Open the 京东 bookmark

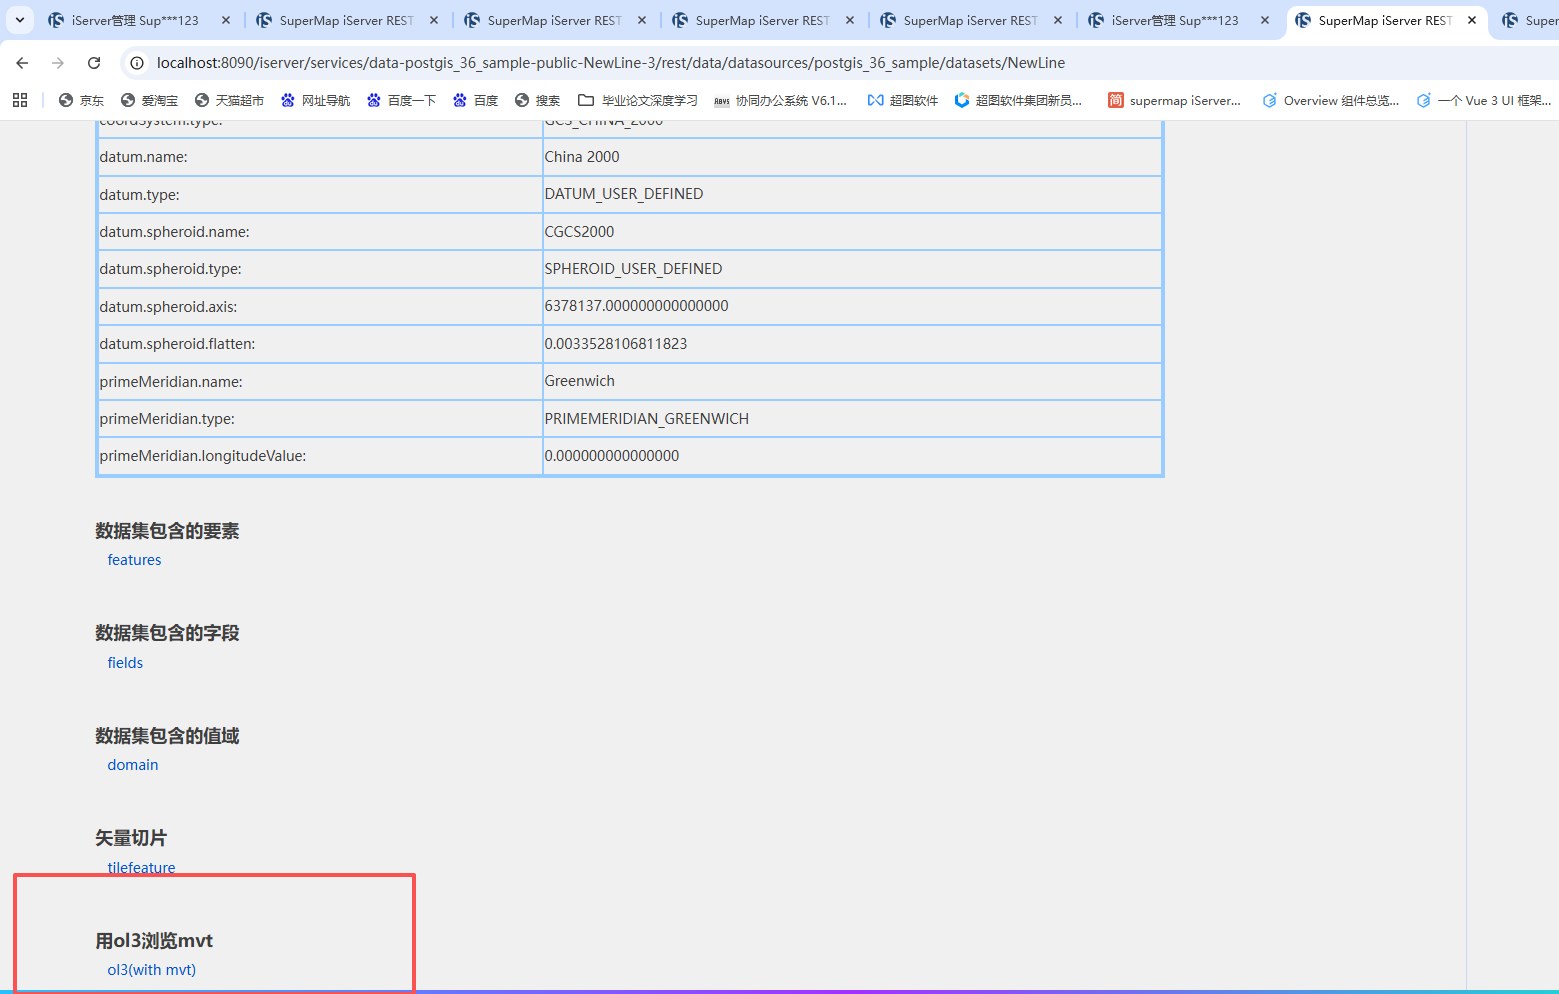[81, 100]
